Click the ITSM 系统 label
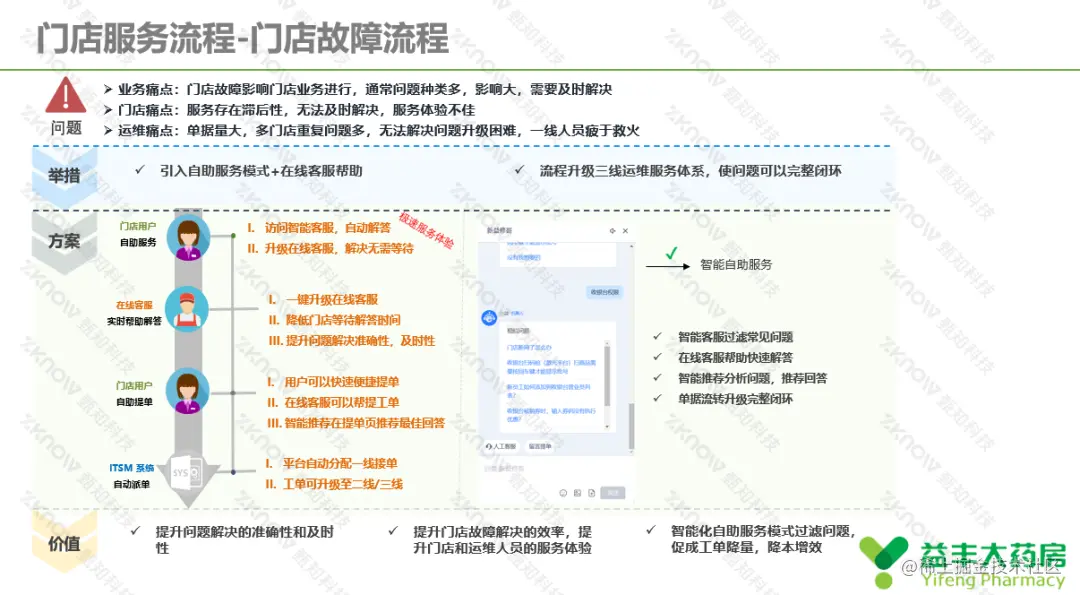 coord(132,468)
